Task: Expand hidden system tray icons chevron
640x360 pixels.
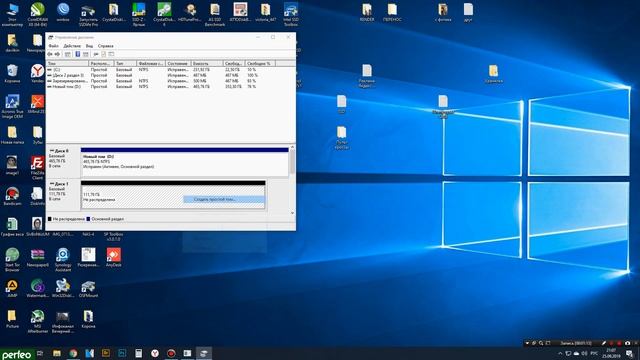Action: (560, 353)
